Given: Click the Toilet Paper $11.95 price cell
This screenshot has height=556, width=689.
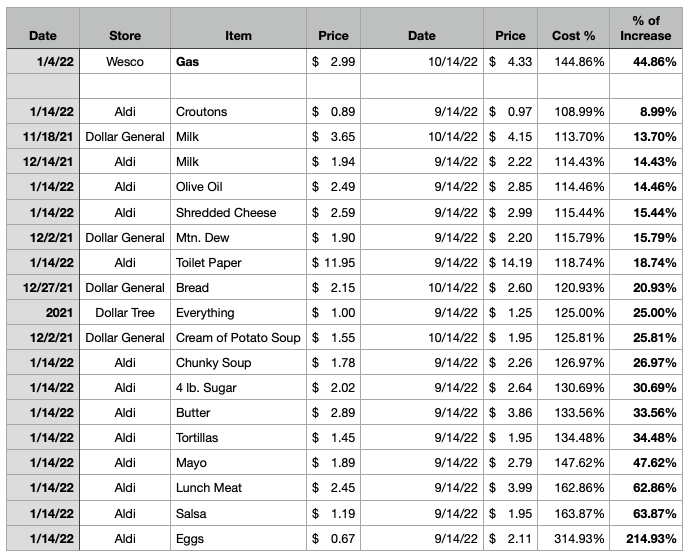Looking at the screenshot, I should tap(333, 262).
